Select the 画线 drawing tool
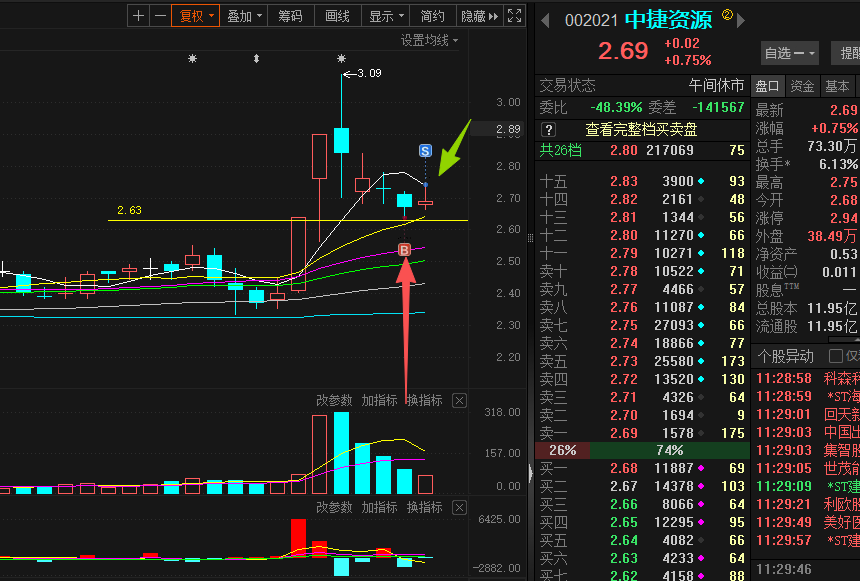The image size is (860, 581). (x=338, y=16)
